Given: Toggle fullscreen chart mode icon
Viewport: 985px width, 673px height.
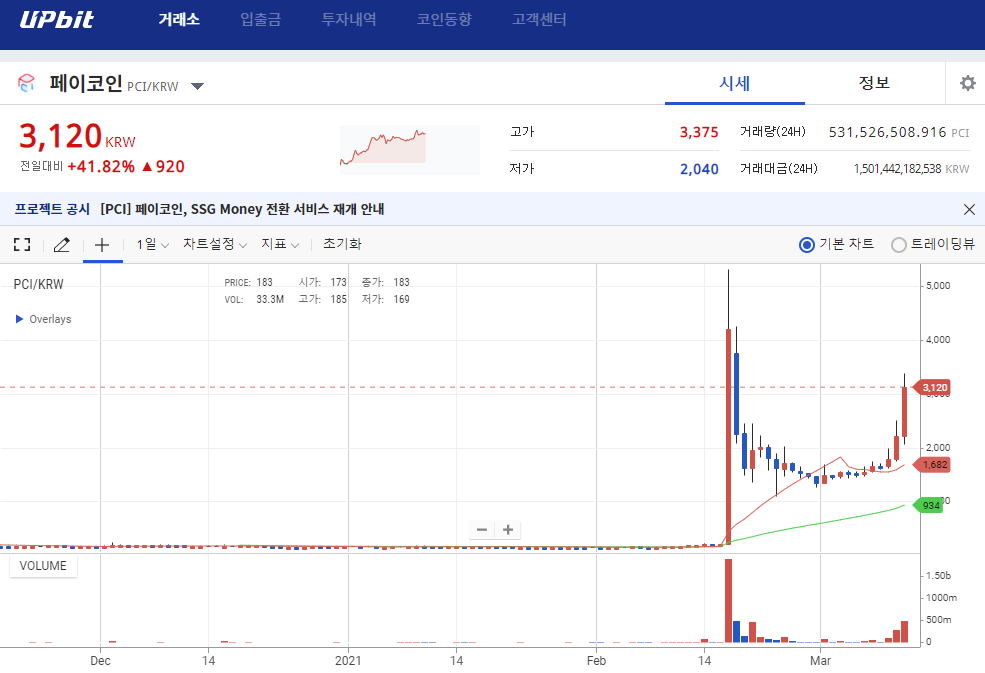Looking at the screenshot, I should (22, 244).
